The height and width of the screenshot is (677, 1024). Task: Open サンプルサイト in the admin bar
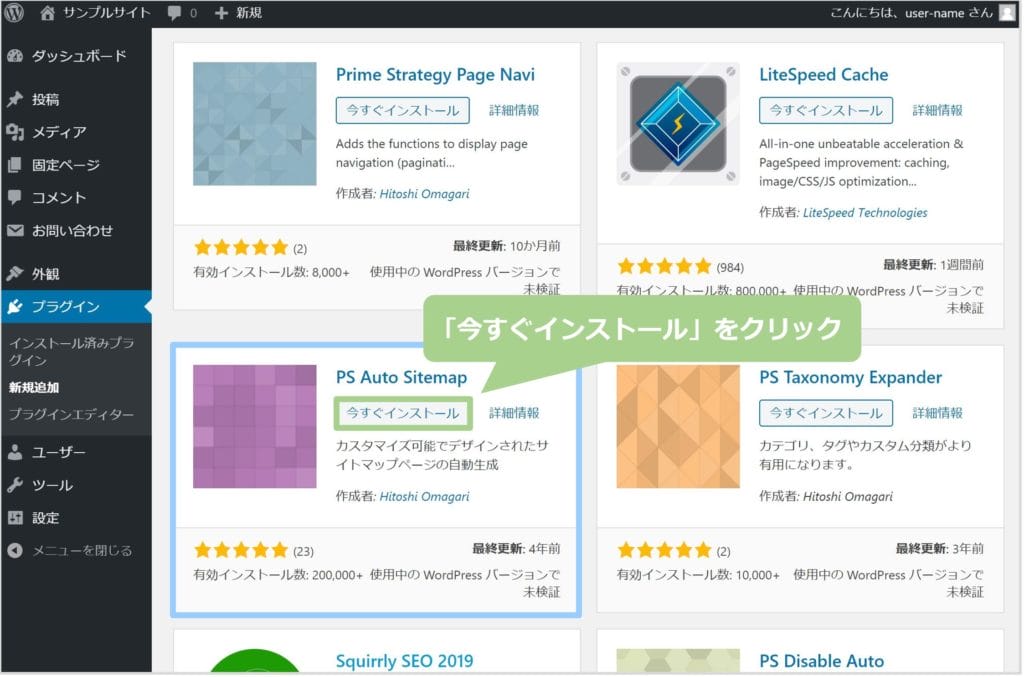106,12
